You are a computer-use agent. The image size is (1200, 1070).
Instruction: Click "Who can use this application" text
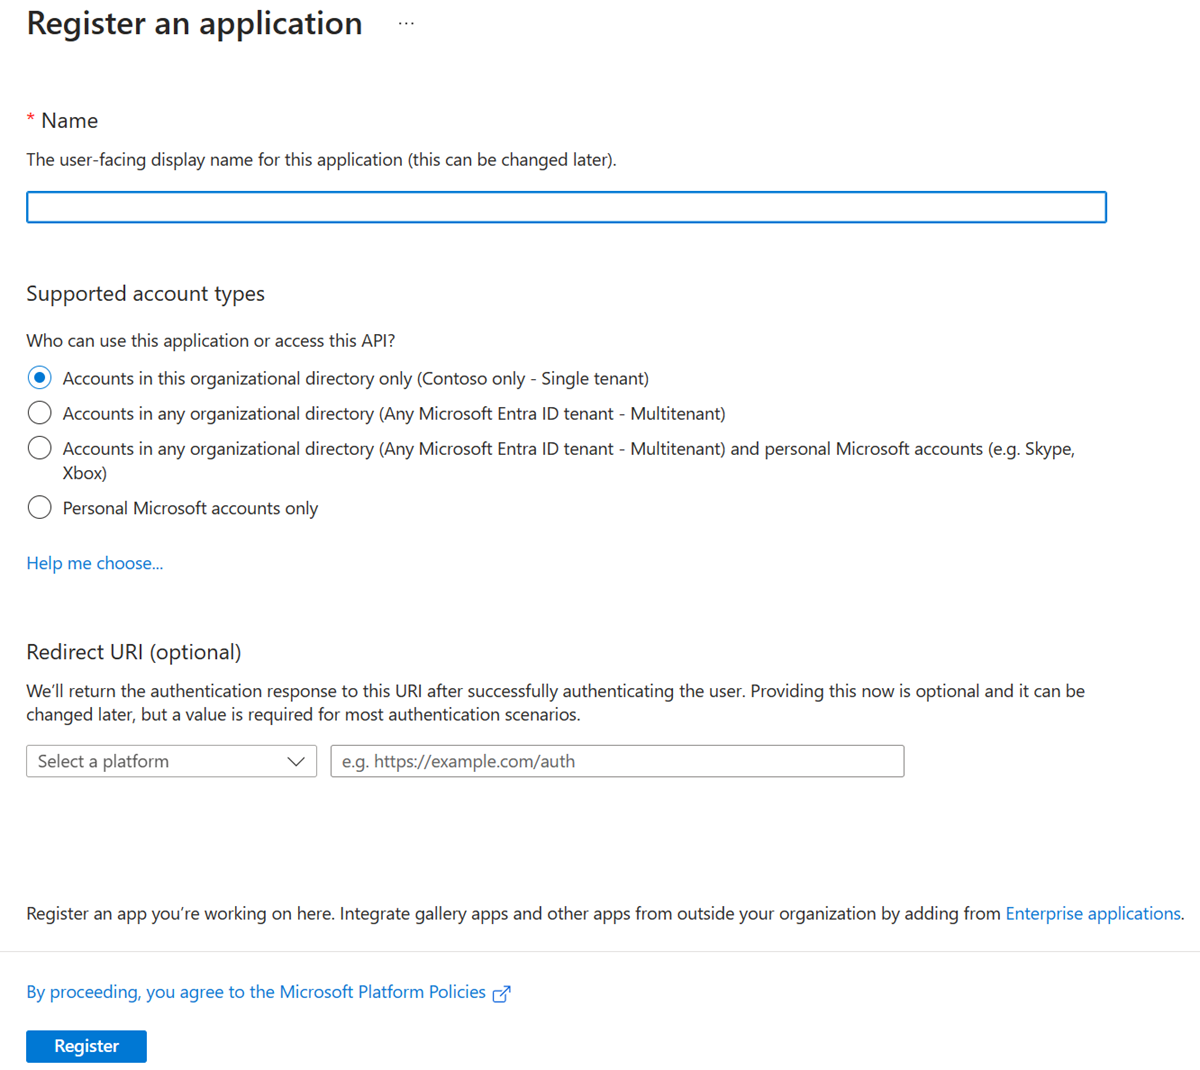point(210,340)
